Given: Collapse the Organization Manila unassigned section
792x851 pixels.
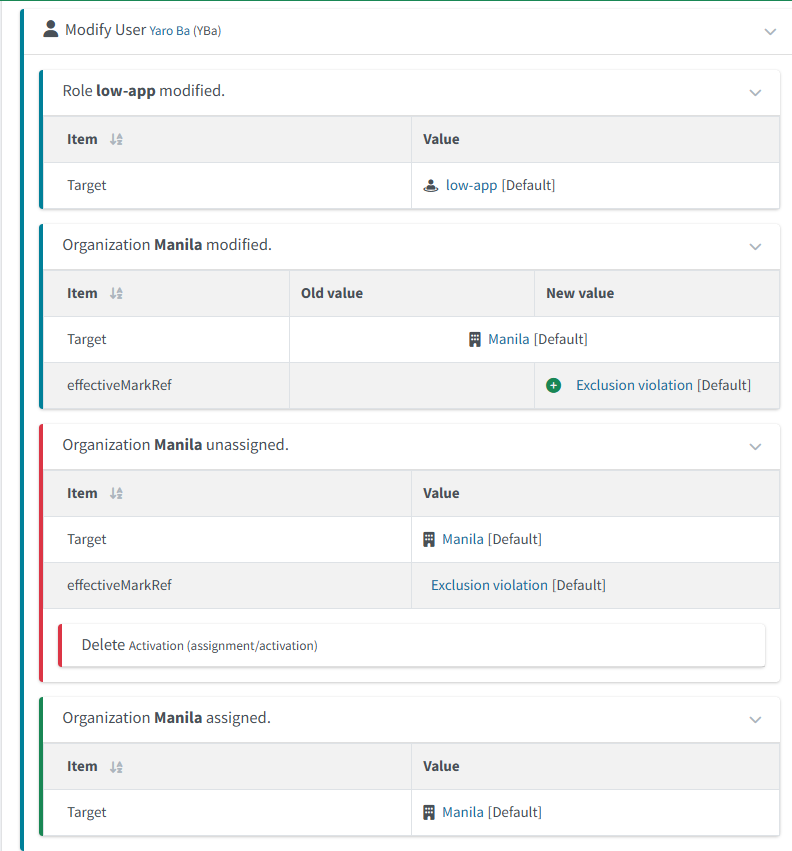Looking at the screenshot, I should point(755,446).
